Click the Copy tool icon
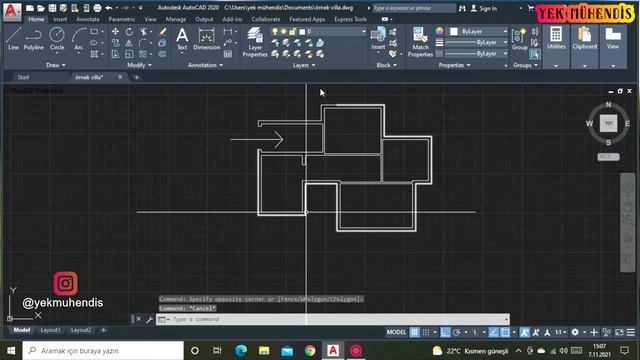This screenshot has width=640, height=360. coord(116,43)
